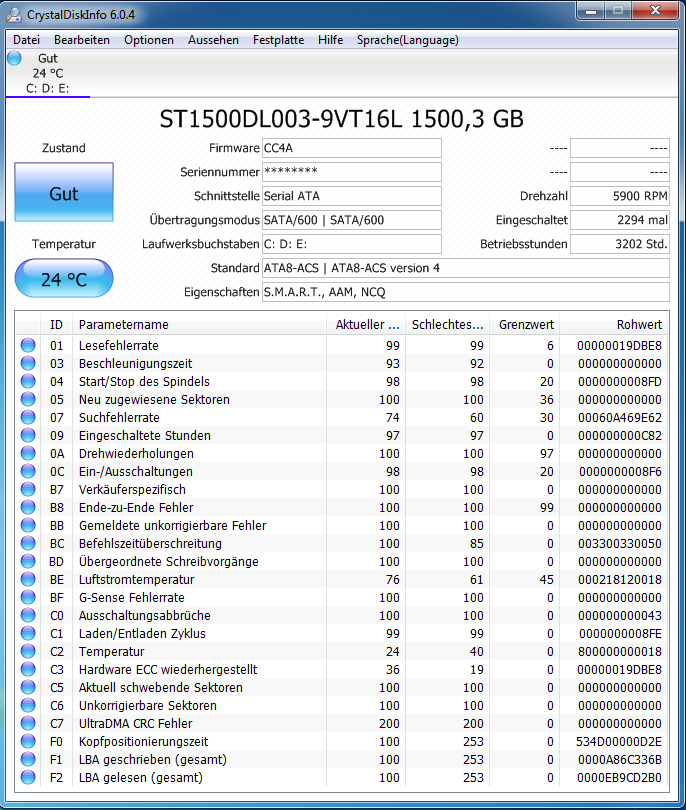Click the Eingeschaltet value 2294 mal
686x810 pixels.
[x=620, y=220]
